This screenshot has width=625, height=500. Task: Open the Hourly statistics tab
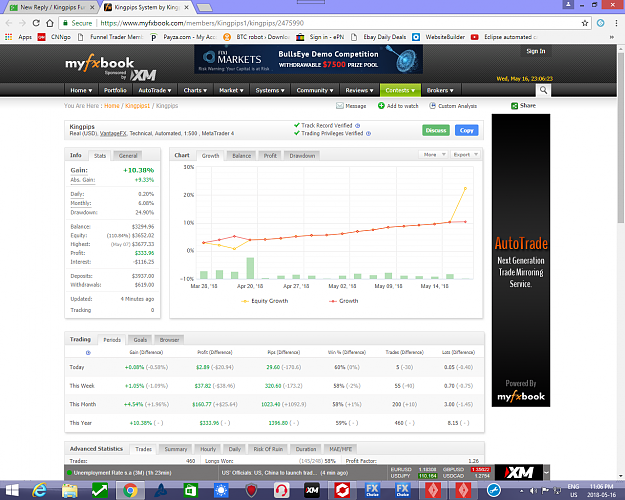pyautogui.click(x=208, y=449)
